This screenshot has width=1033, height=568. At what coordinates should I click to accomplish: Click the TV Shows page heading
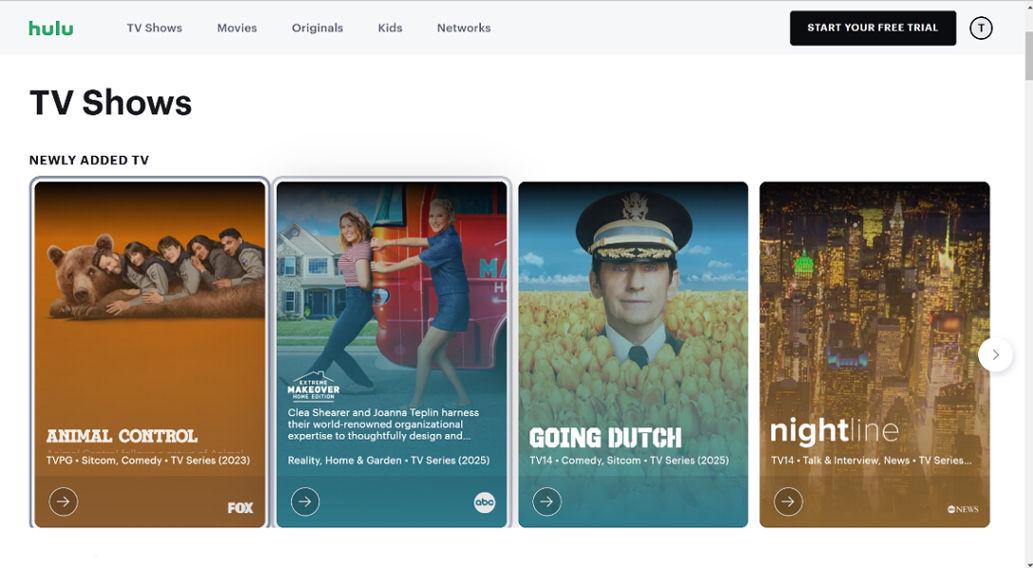point(111,103)
